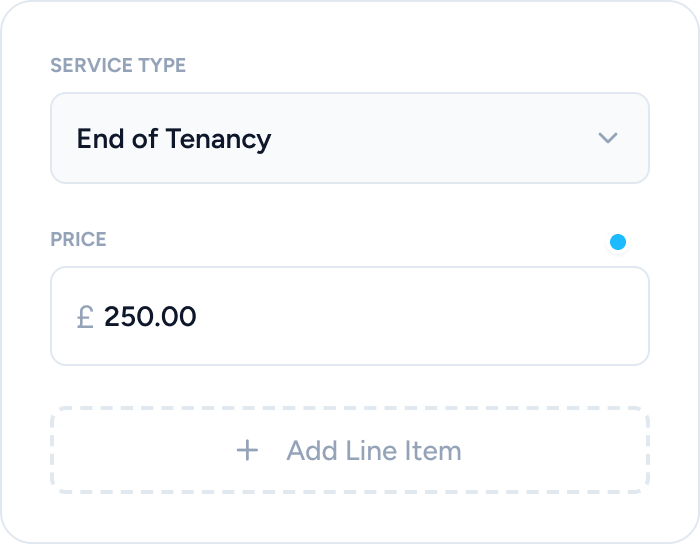Screen dimensions: 700x544
Task: Click the blue dot indicator above the price field
Action: pyautogui.click(x=618, y=242)
